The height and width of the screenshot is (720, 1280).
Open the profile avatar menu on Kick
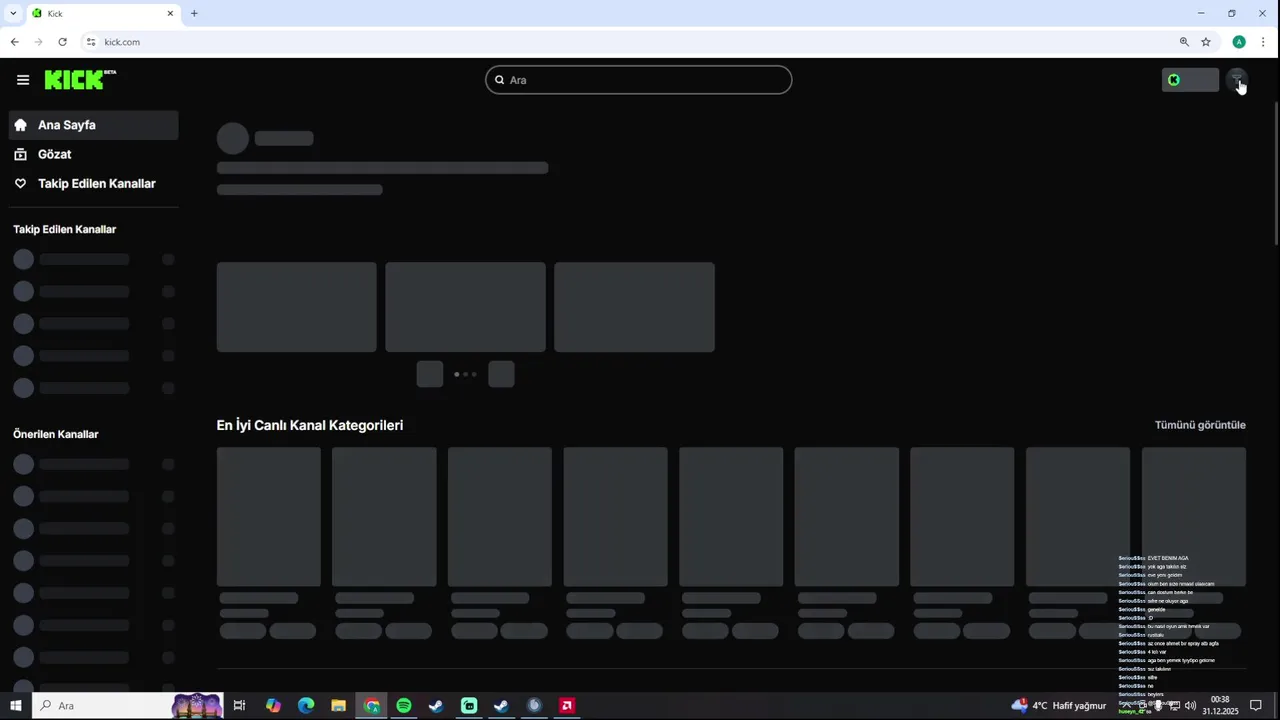click(x=1237, y=80)
